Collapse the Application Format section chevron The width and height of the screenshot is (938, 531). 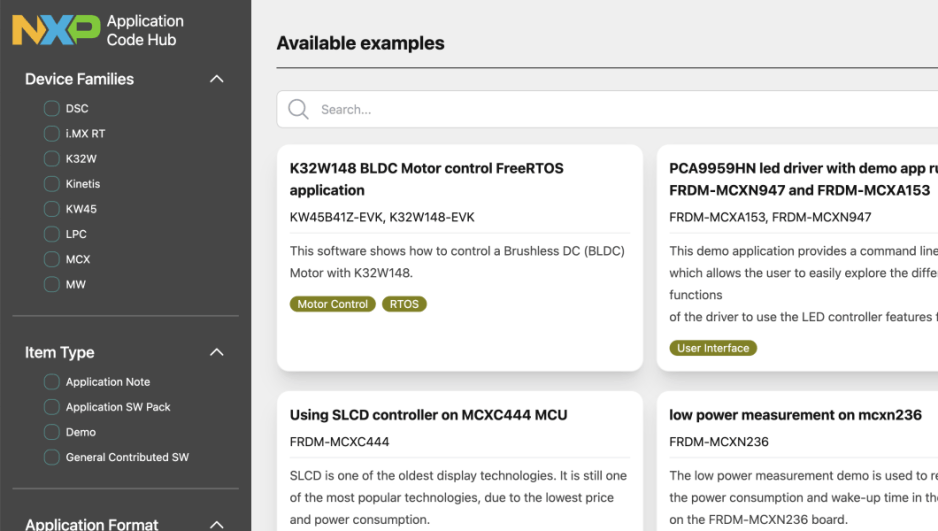coord(217,524)
